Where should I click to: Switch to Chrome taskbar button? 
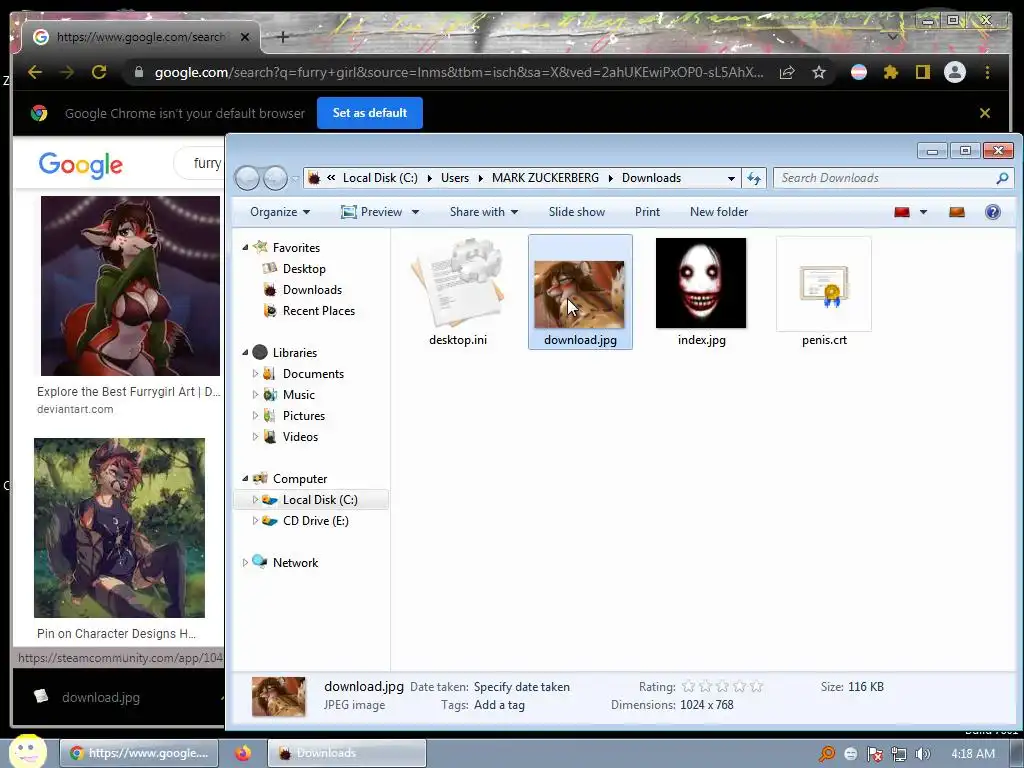(x=140, y=753)
